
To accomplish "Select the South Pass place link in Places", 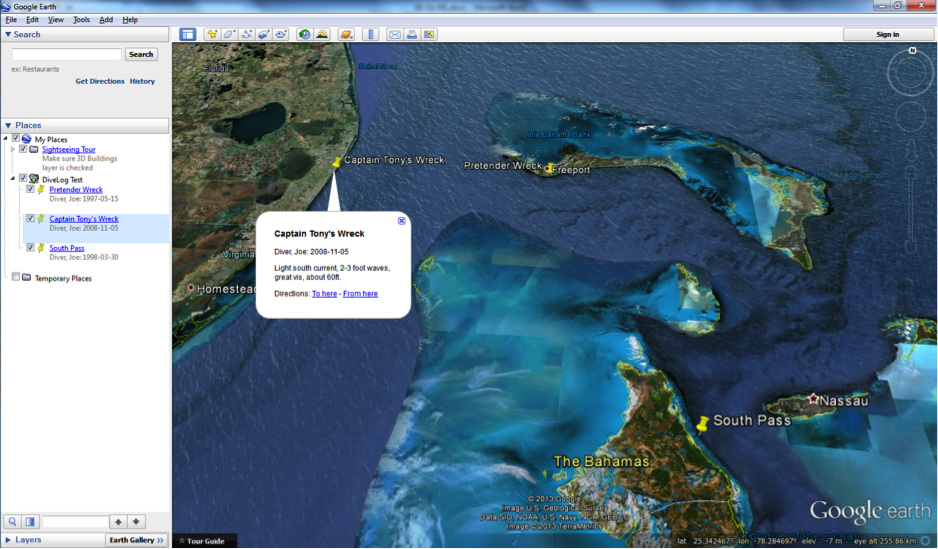I will [x=66, y=248].
